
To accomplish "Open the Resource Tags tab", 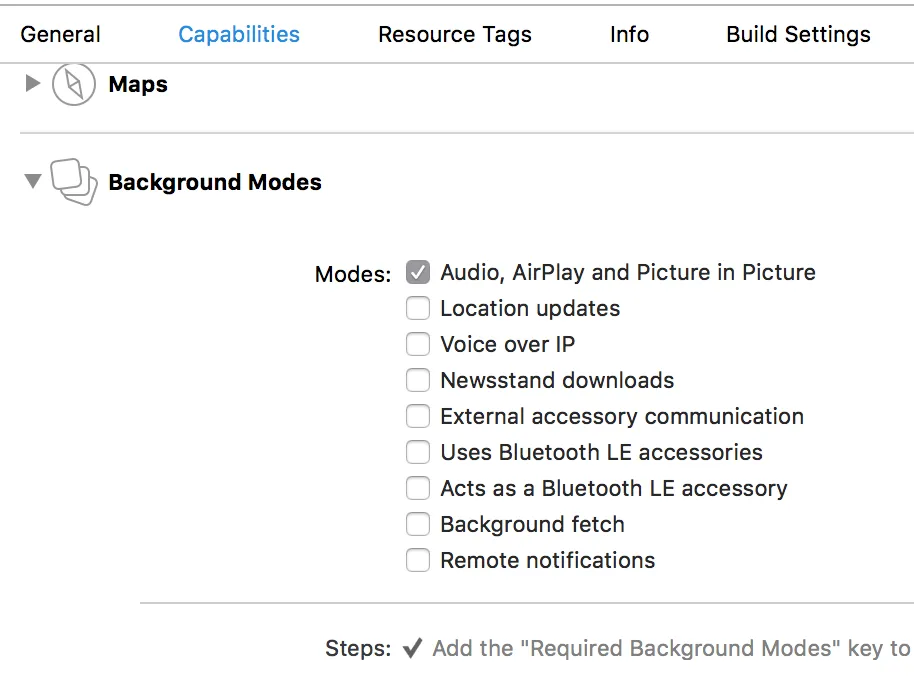I will pyautogui.click(x=455, y=34).
